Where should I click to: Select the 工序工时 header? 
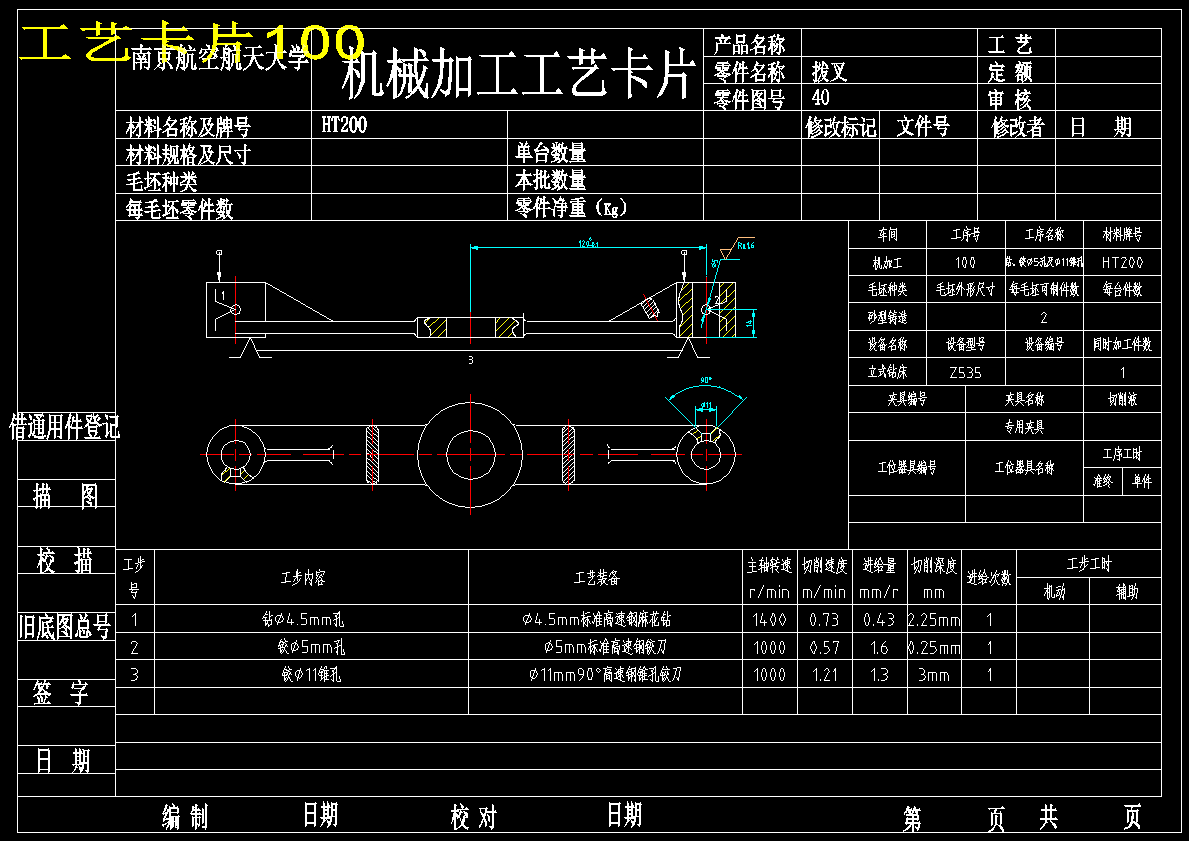pos(1122,454)
